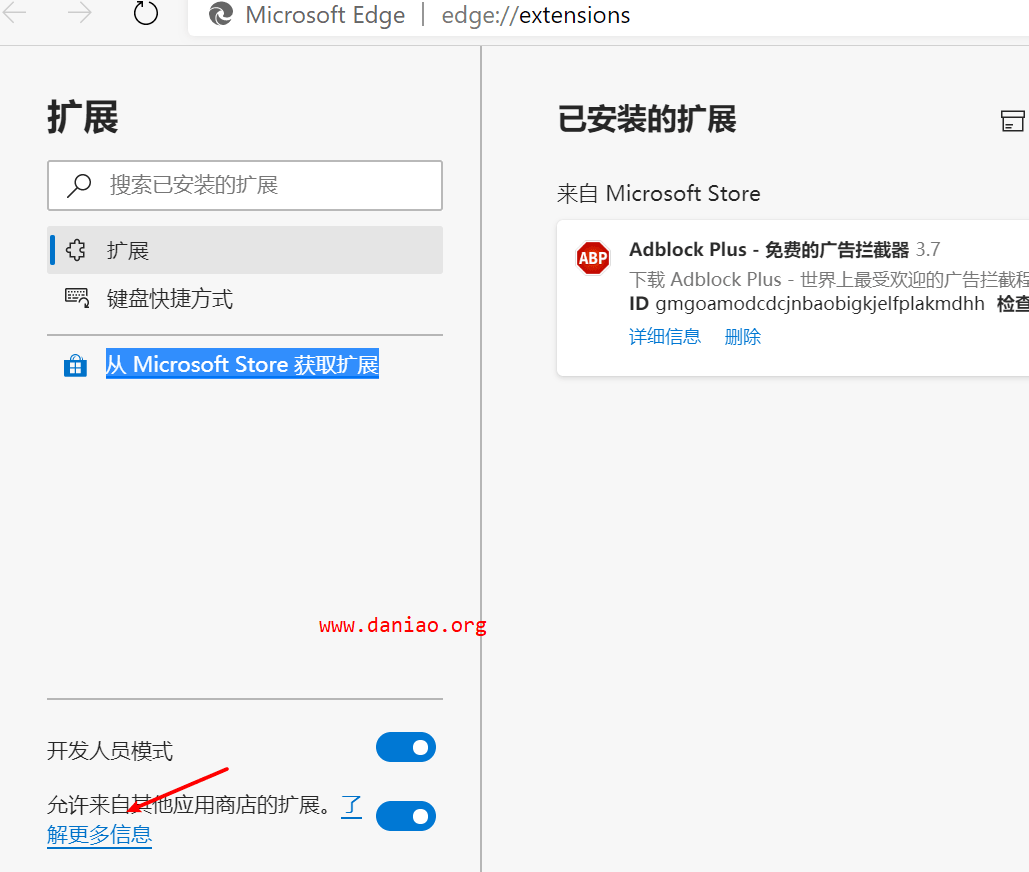
Task: Click the 开发人员模式 label text
Action: pyautogui.click(x=110, y=751)
